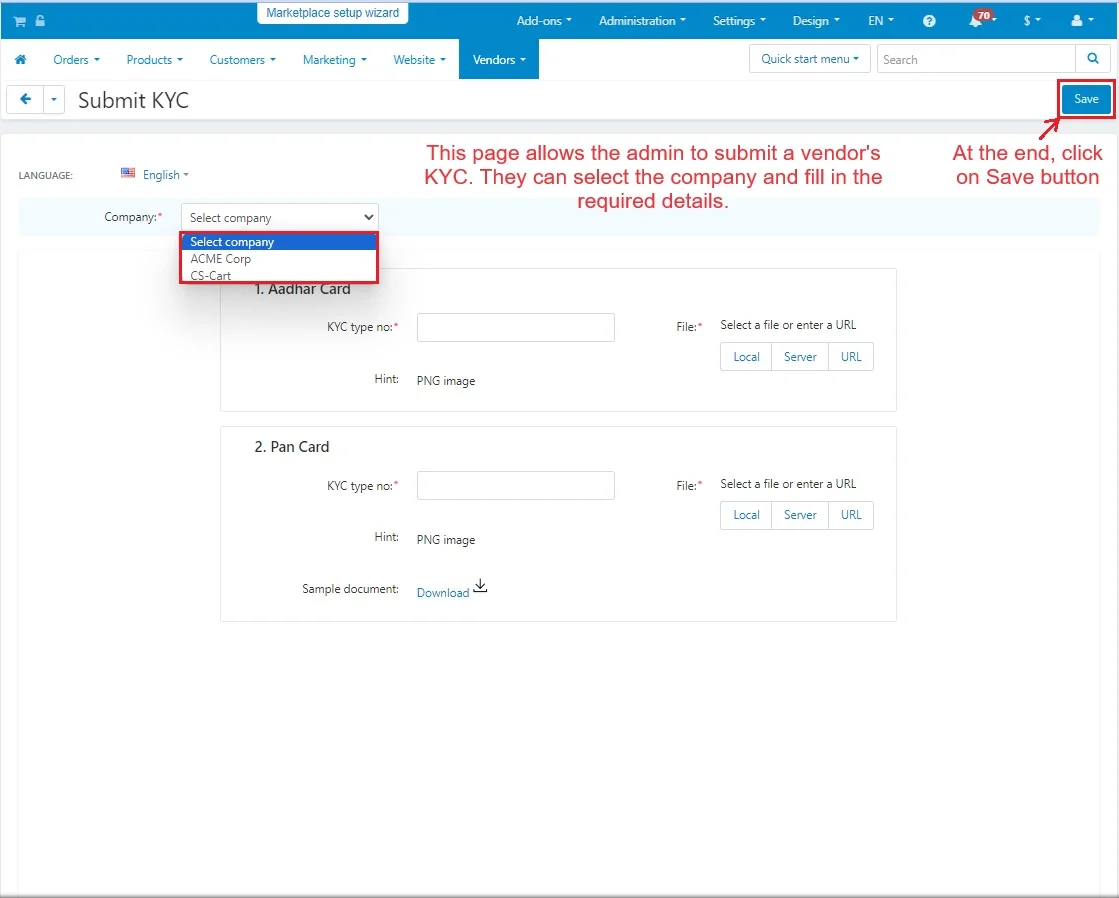Expand the English language selector

pos(155,175)
